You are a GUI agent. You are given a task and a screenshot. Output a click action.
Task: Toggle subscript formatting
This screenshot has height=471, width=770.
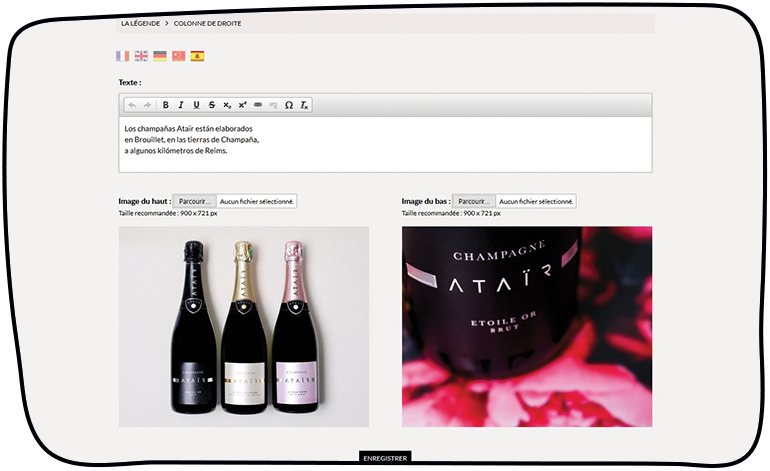point(227,105)
